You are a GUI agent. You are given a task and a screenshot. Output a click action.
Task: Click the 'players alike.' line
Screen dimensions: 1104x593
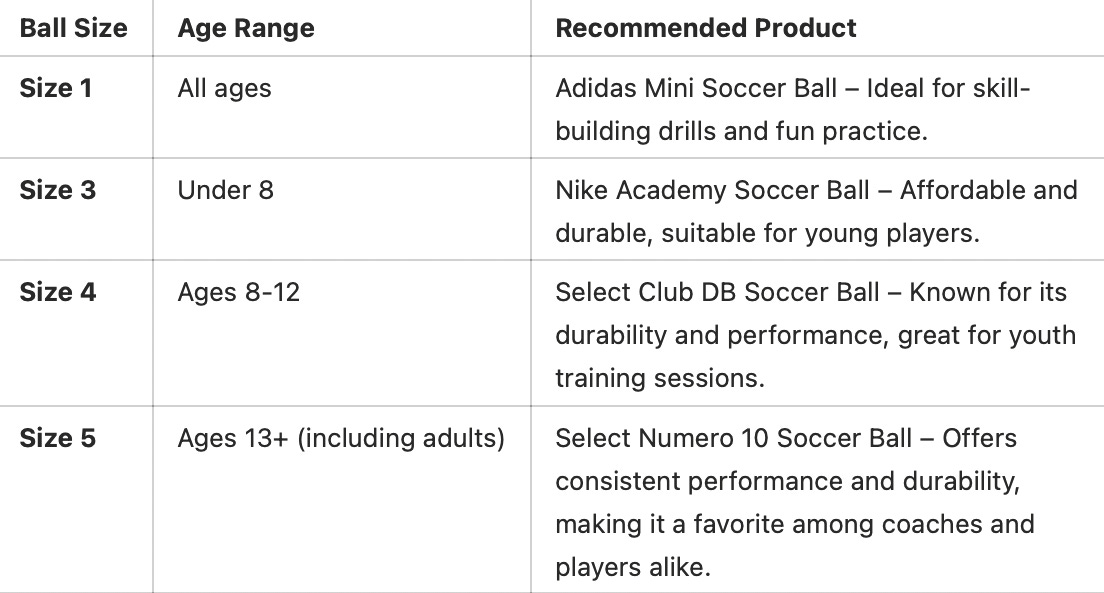click(633, 567)
